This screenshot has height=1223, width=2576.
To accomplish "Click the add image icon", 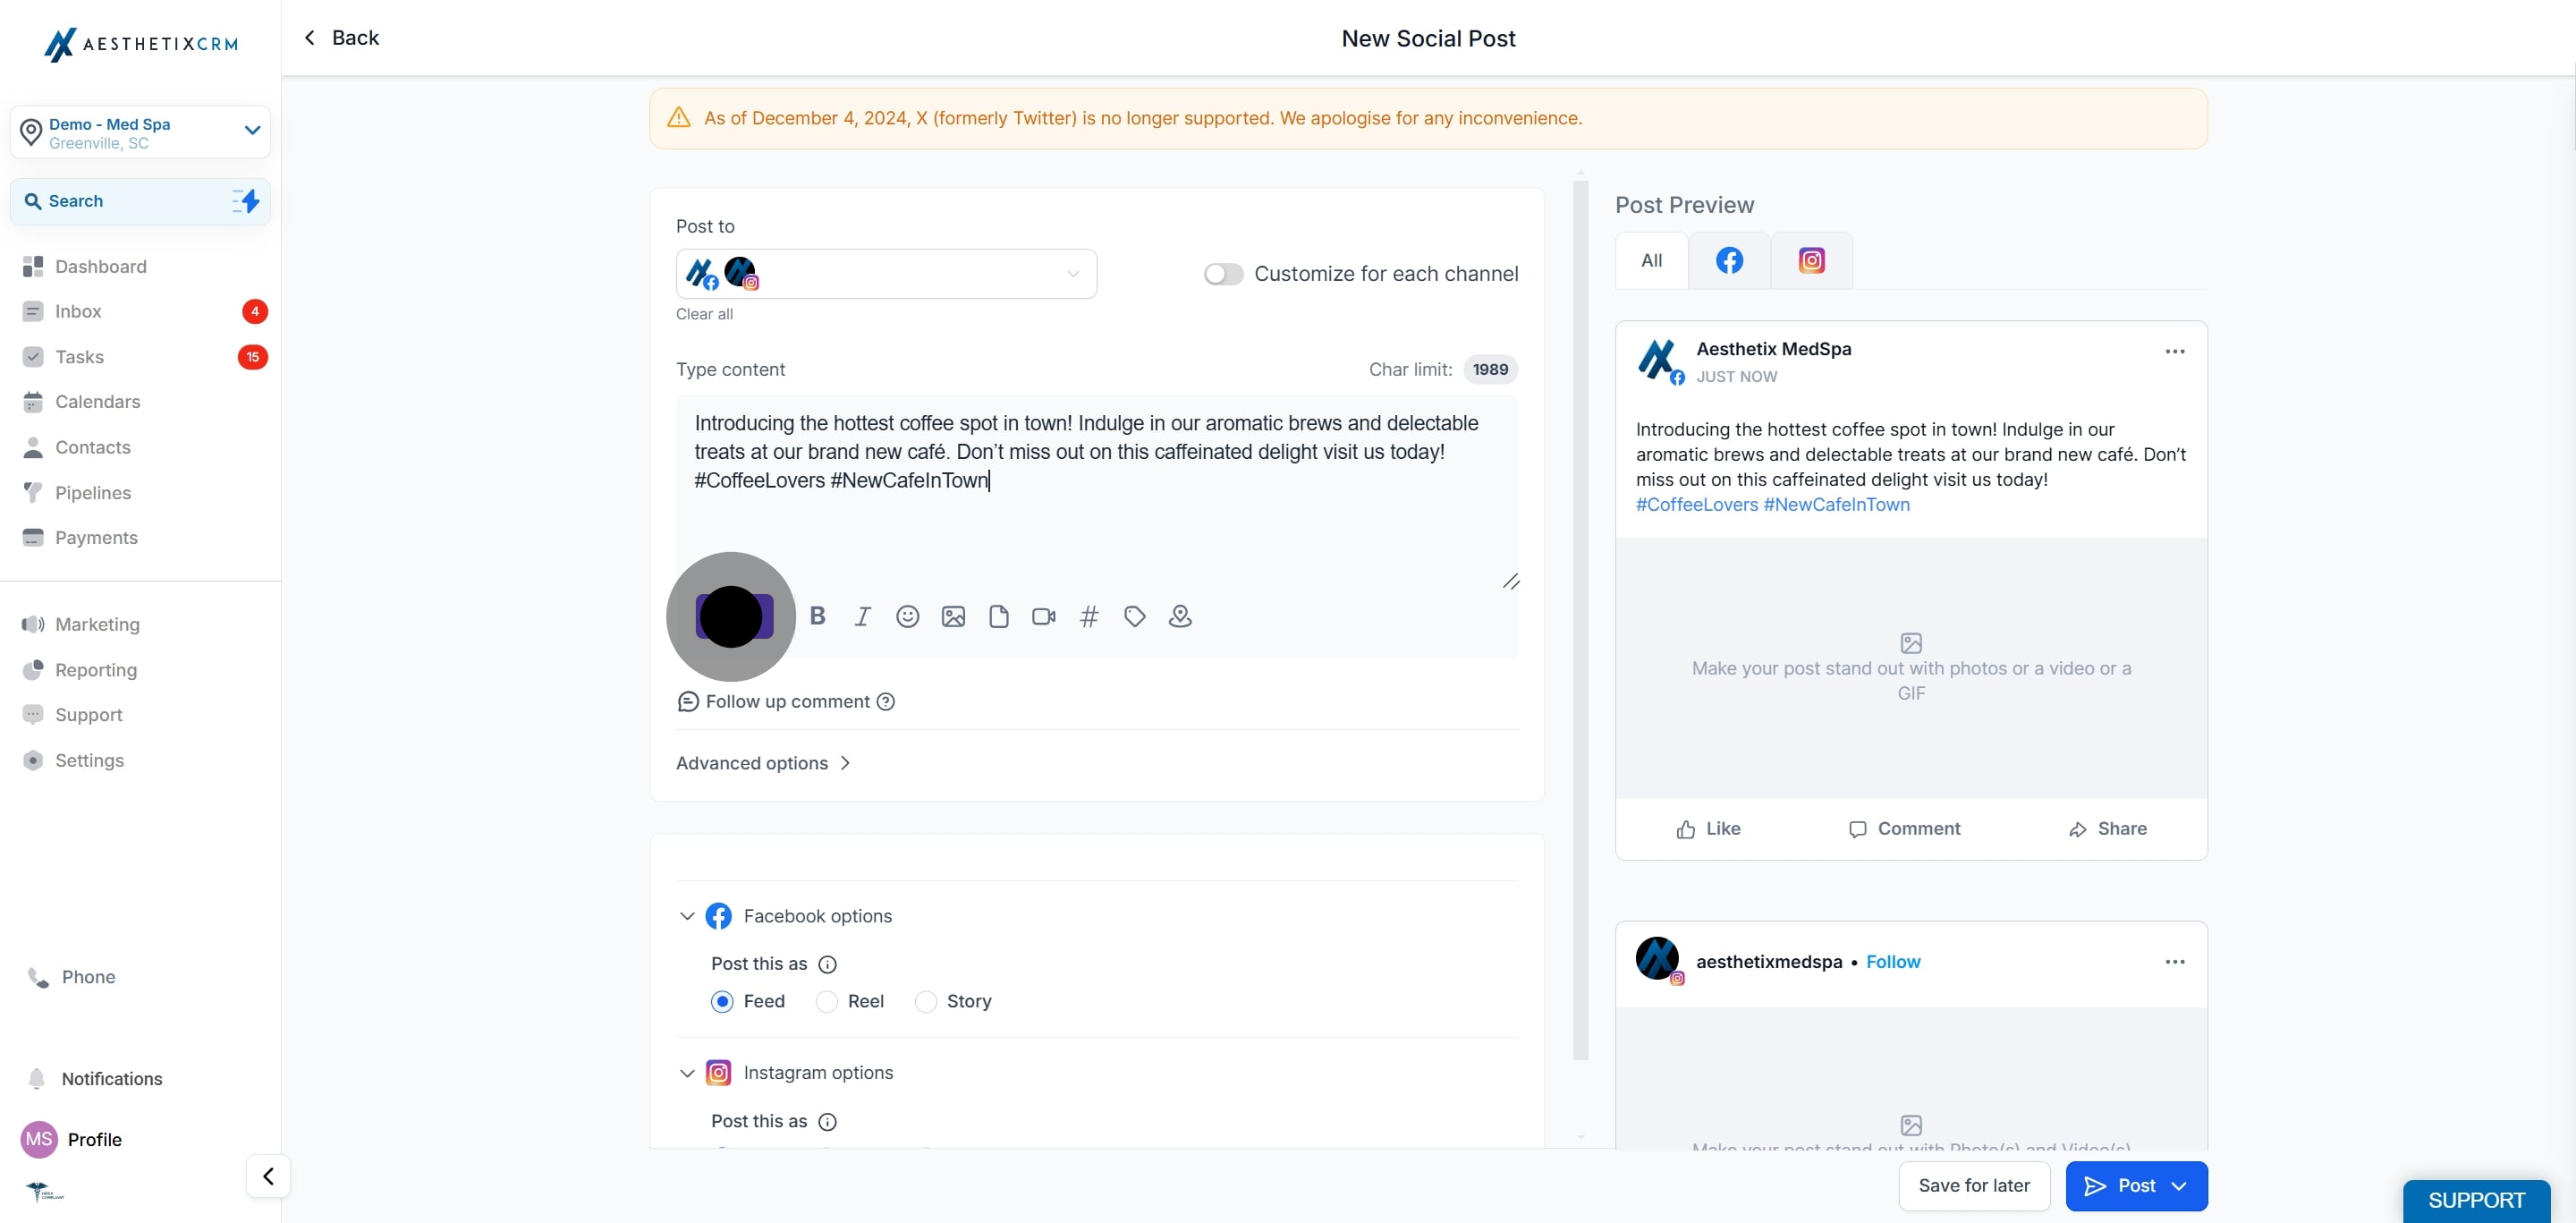I will tap(953, 616).
